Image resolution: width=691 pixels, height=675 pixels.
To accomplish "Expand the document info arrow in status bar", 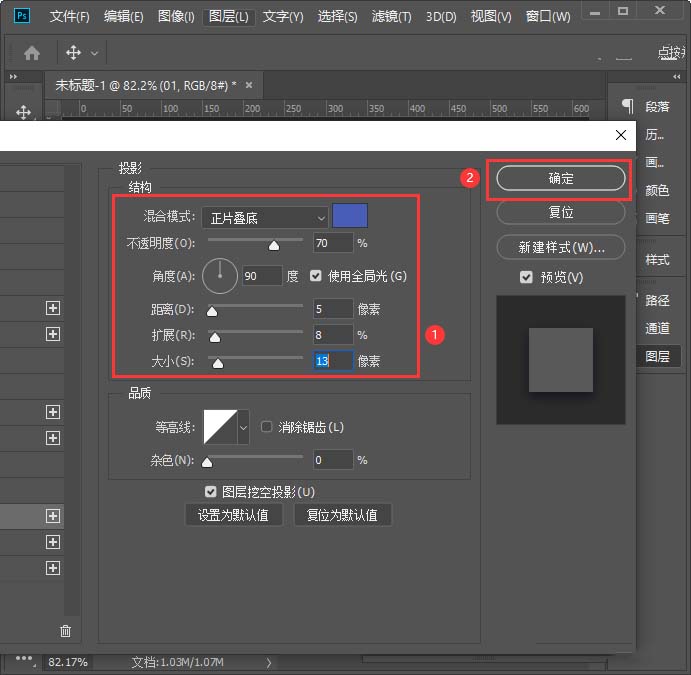I will (269, 662).
